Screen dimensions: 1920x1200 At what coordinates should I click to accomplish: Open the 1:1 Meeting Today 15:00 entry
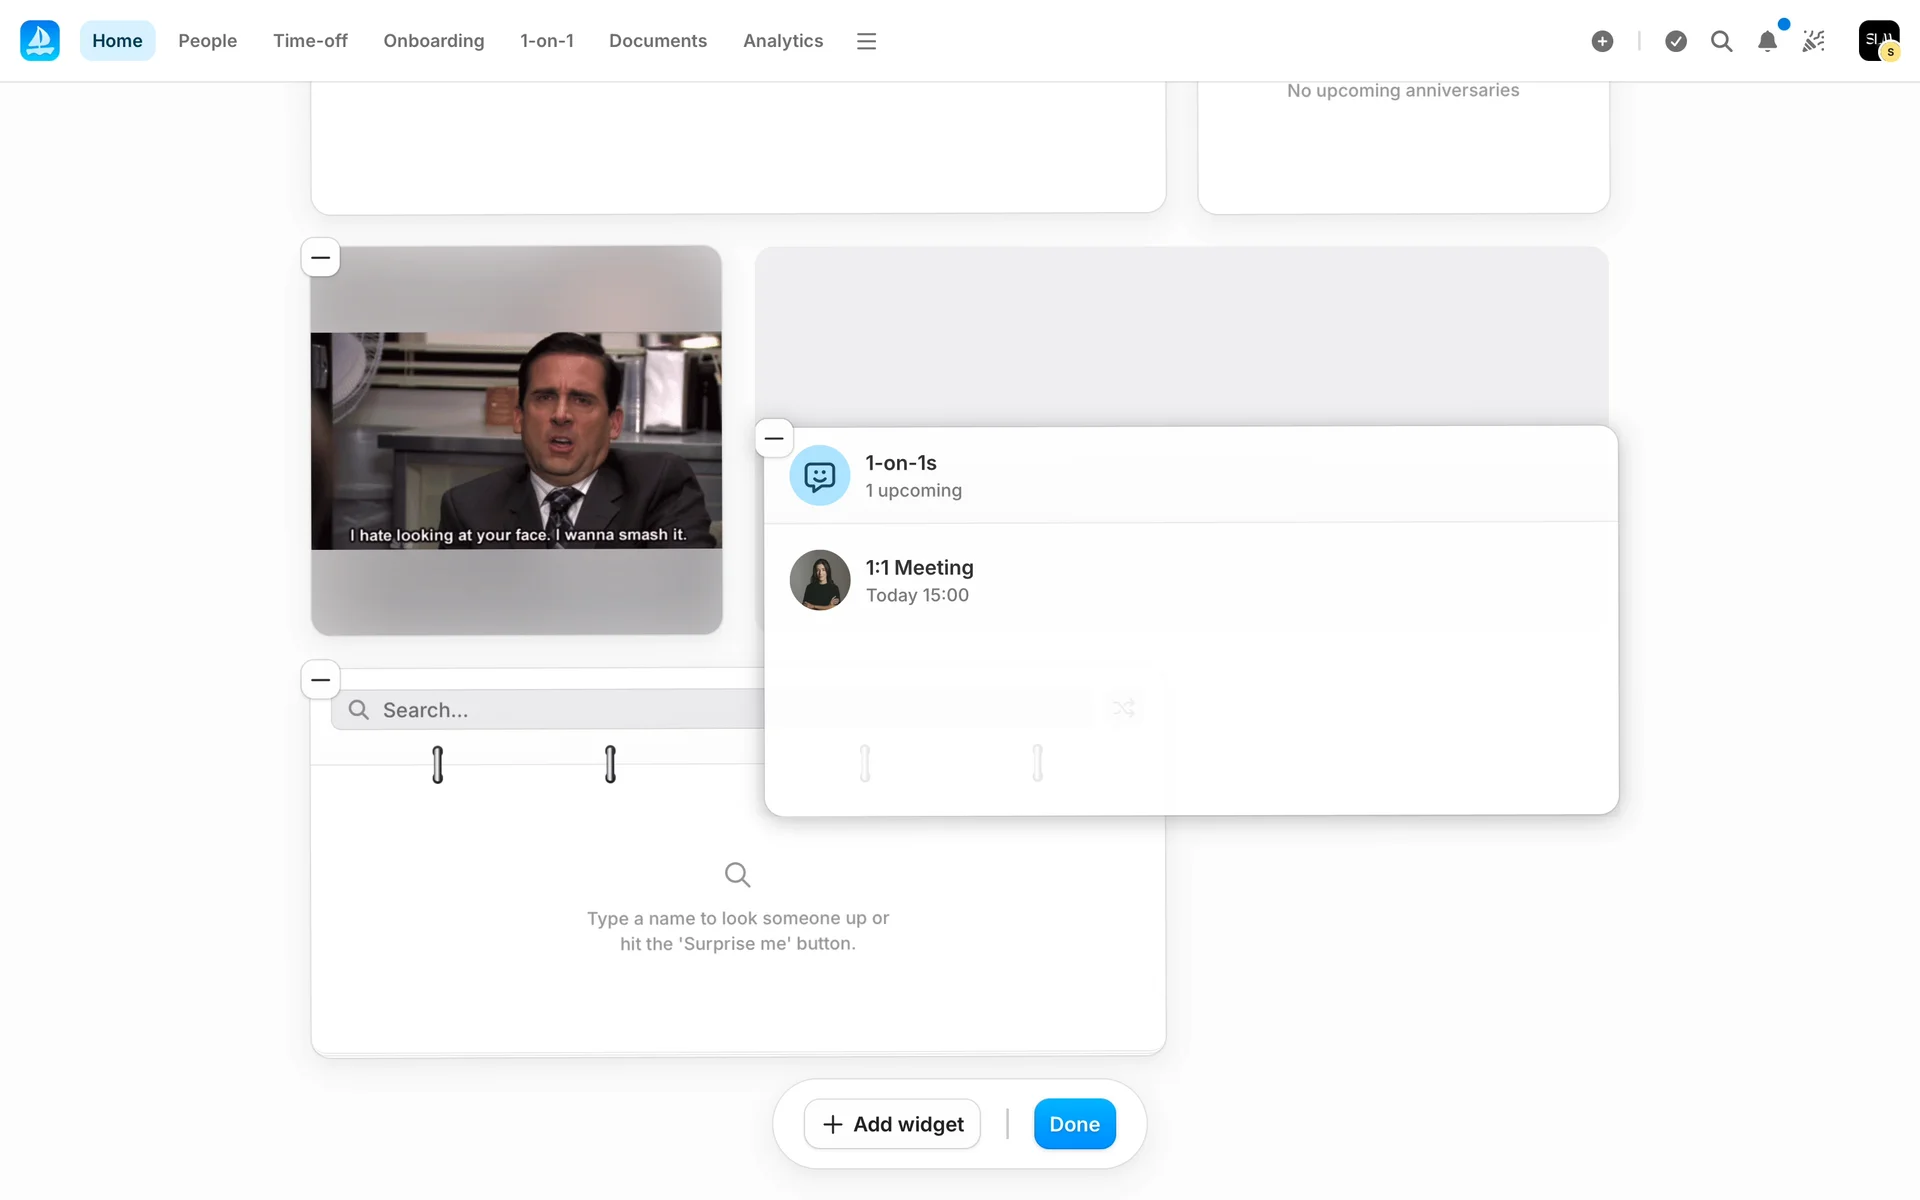coord(918,581)
